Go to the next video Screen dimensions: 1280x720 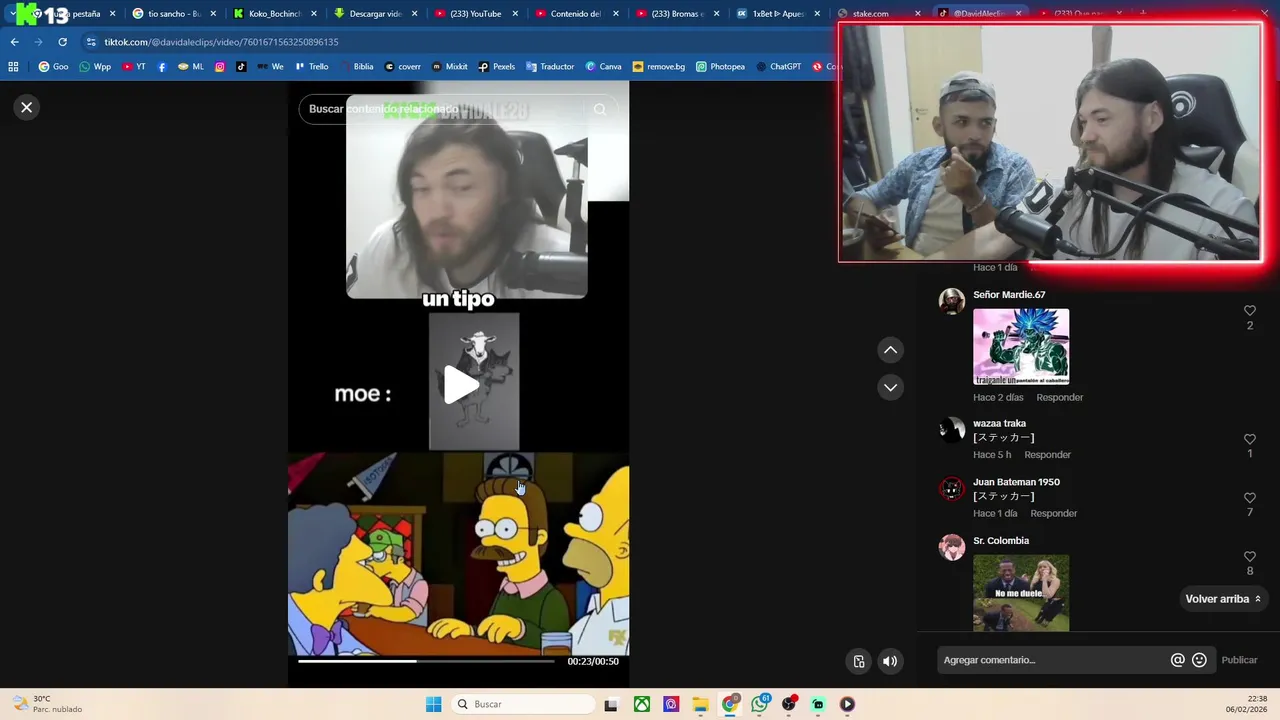[x=890, y=387]
